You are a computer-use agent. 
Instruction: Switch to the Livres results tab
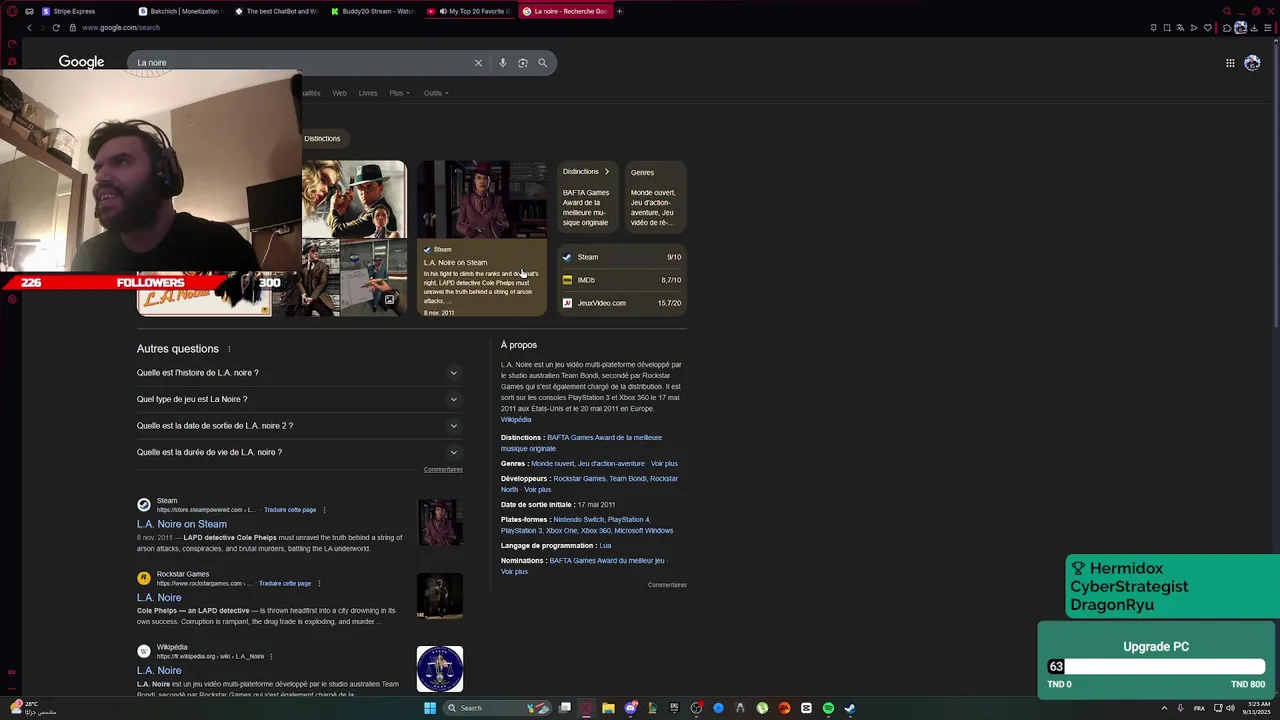point(368,93)
